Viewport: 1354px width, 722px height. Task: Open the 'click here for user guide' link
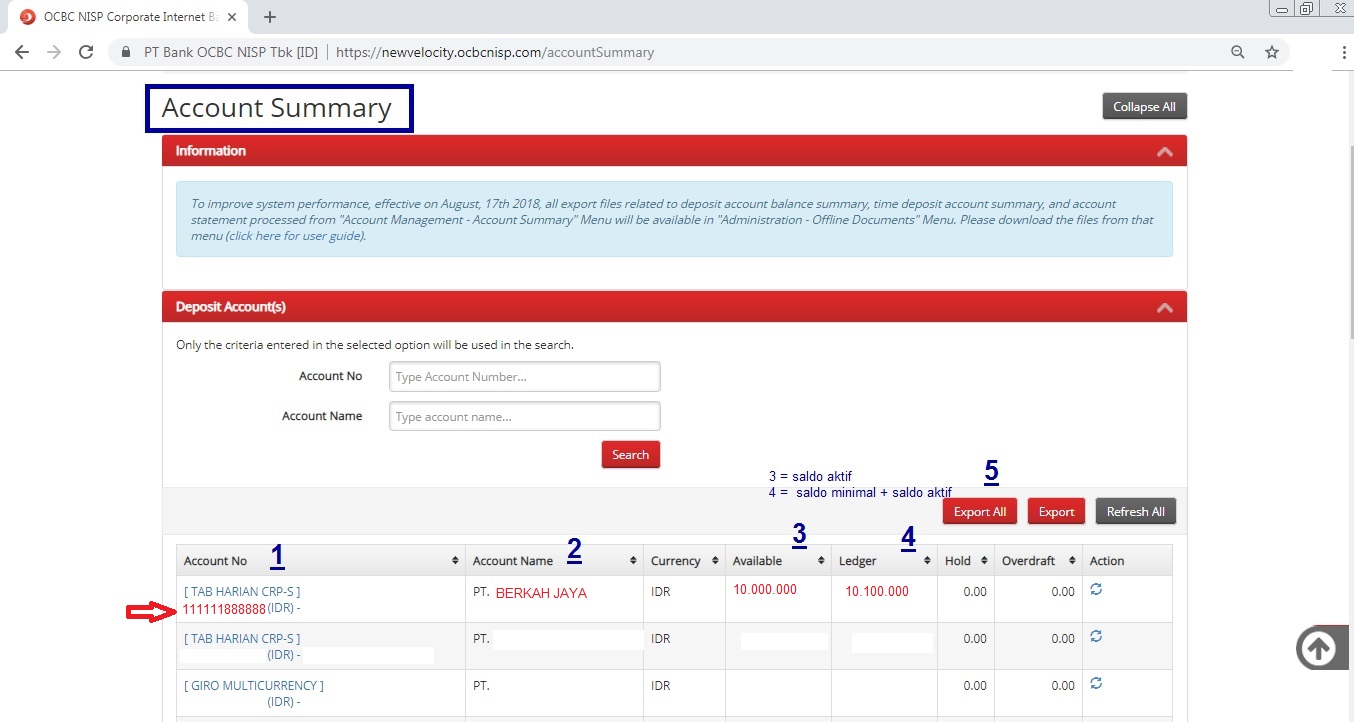pyautogui.click(x=295, y=236)
